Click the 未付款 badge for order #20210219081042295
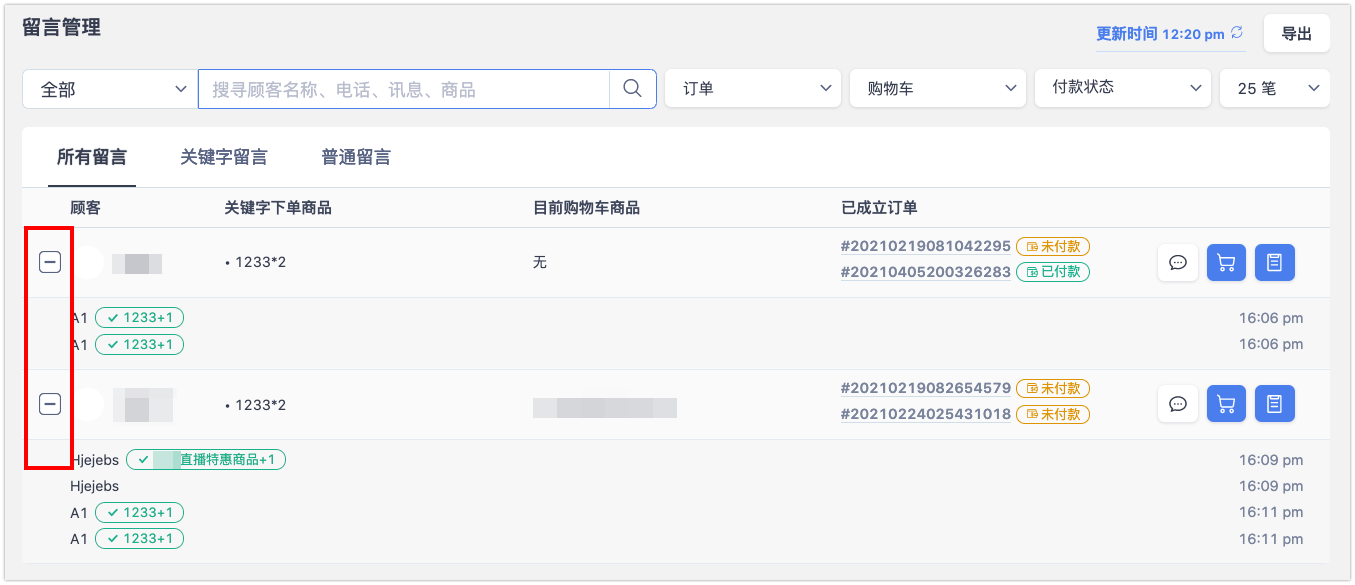Screen dimensions: 1355x585 point(1053,246)
